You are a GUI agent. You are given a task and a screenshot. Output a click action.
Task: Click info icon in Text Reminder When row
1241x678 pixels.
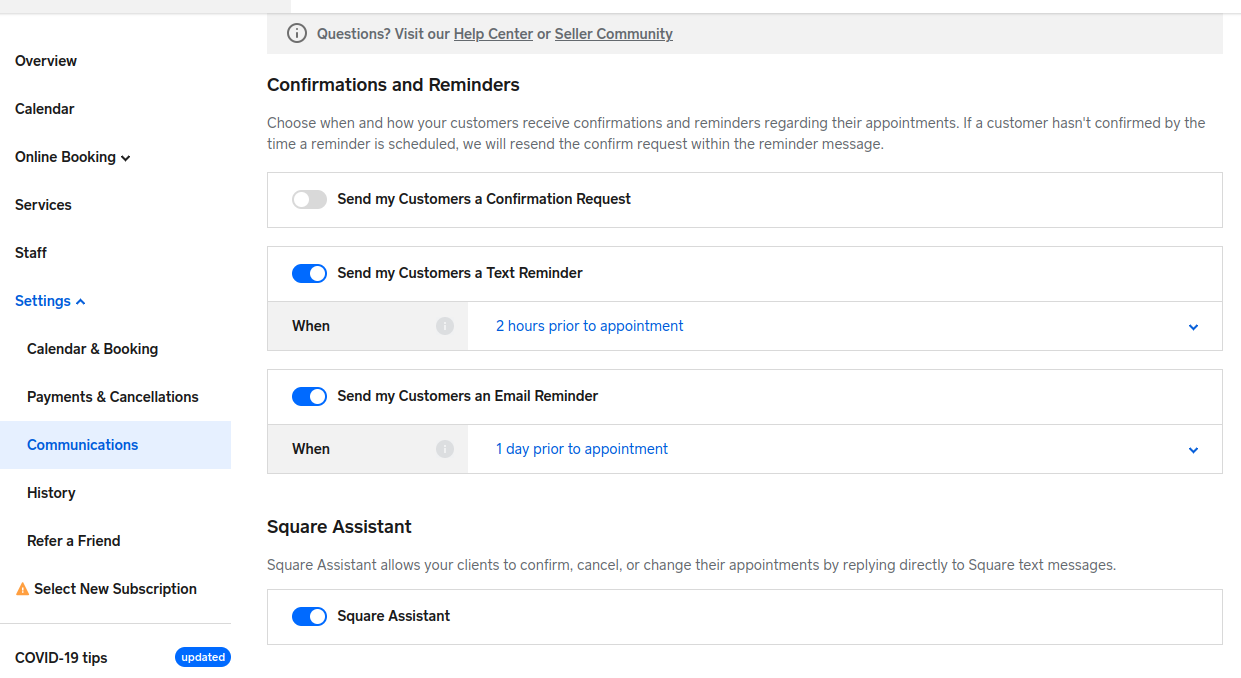[445, 326]
